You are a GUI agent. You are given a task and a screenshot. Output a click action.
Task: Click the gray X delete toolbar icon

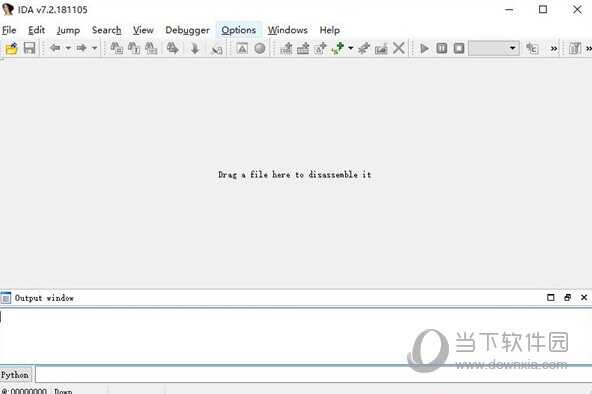point(399,48)
